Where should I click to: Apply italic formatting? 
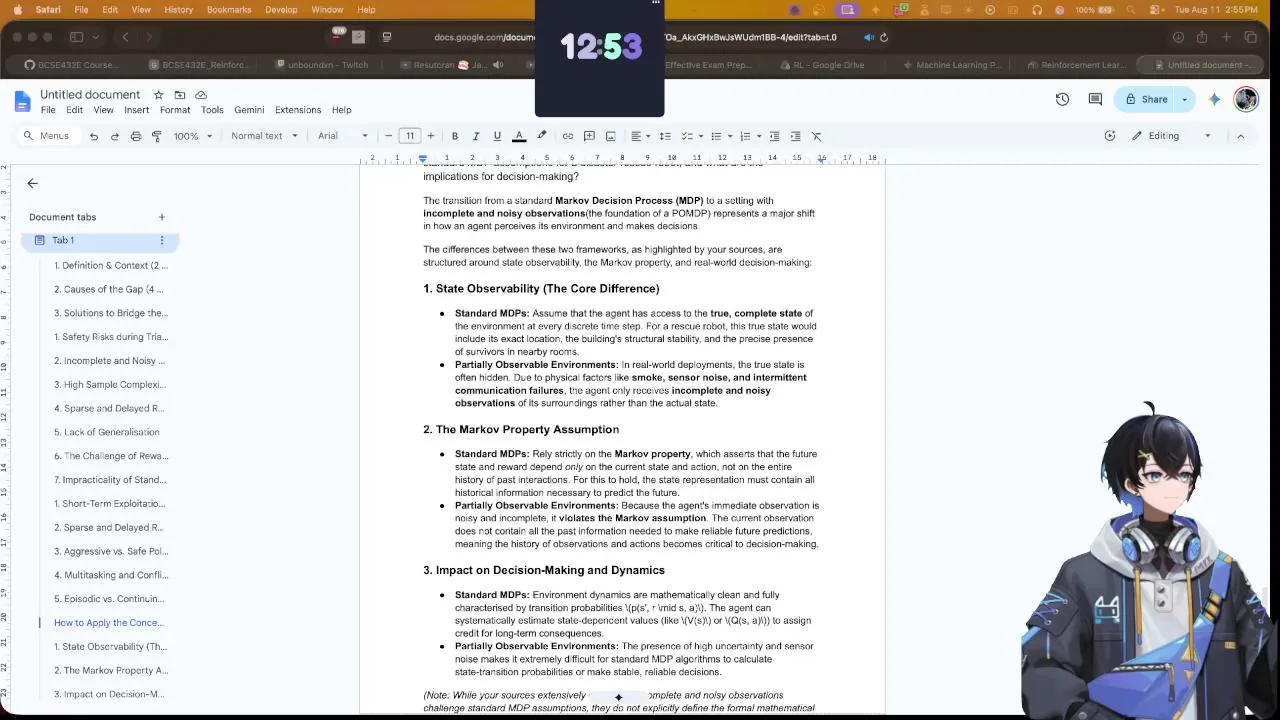pos(476,136)
